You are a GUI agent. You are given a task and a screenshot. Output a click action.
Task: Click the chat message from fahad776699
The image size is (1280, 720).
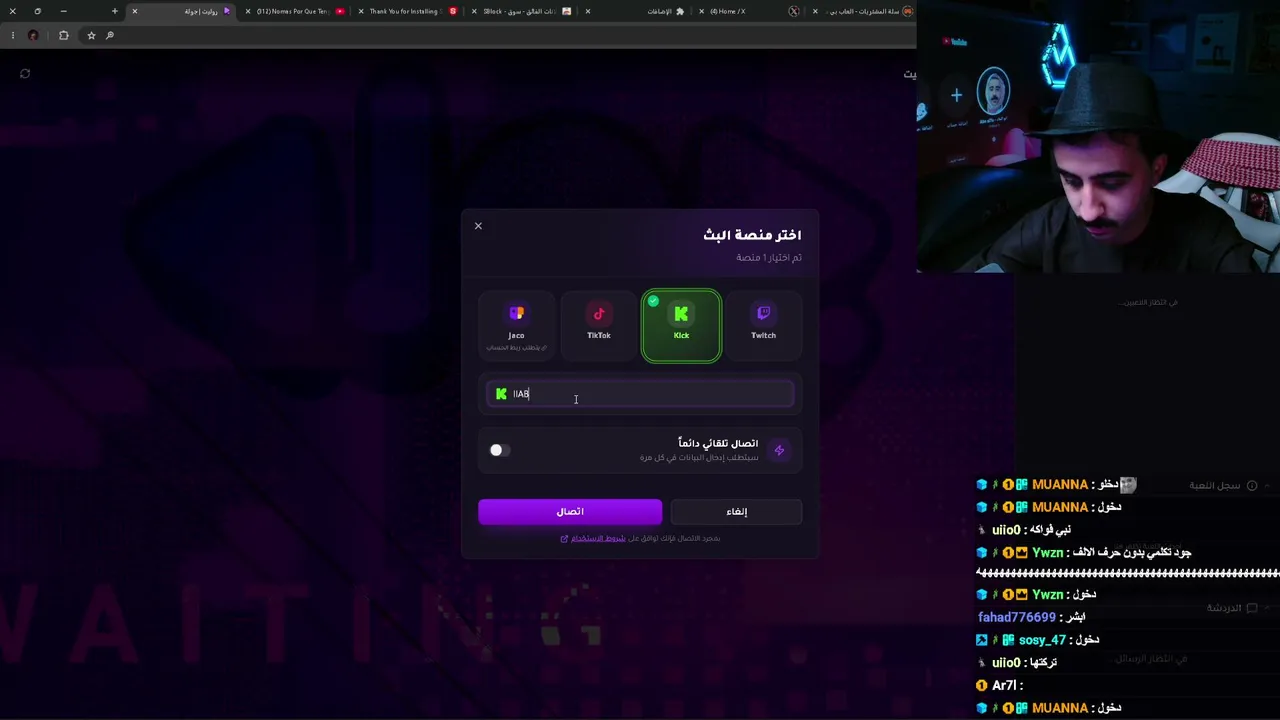[1031, 617]
